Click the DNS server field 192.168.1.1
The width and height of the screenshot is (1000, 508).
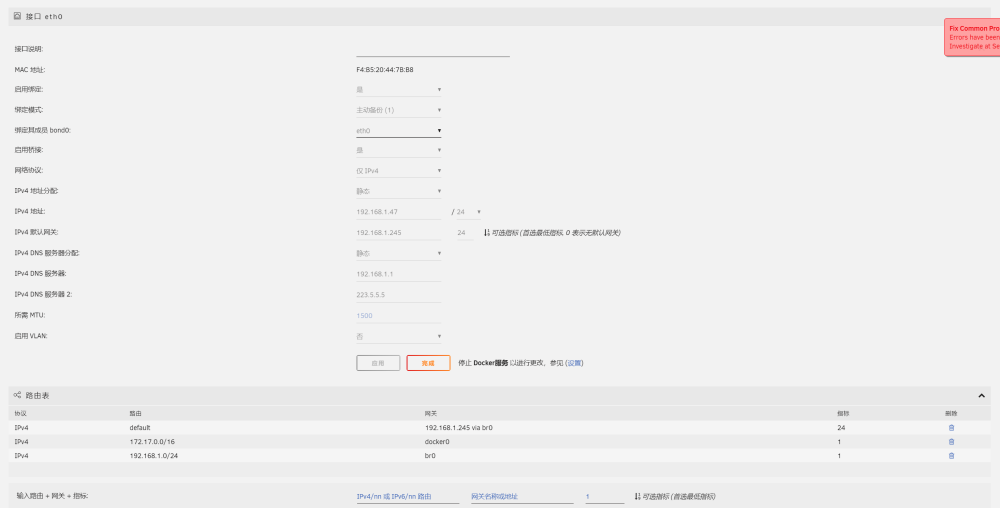pyautogui.click(x=399, y=274)
